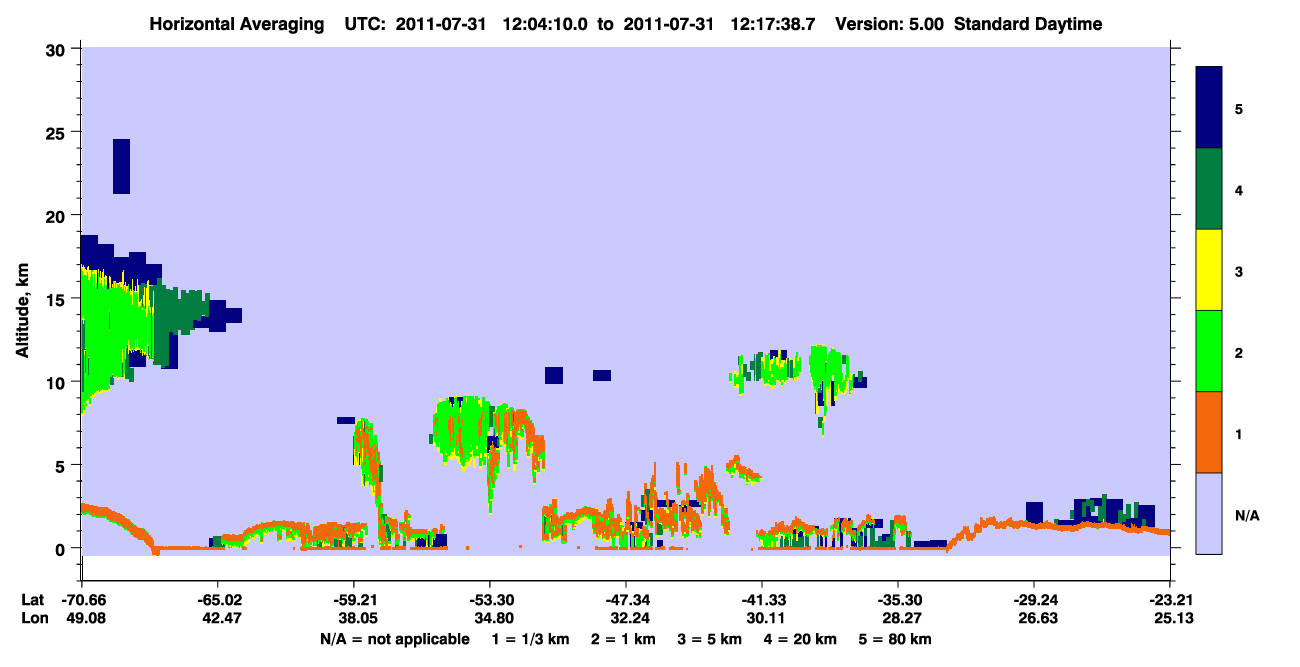Click the '25' altitude tick label
The image size is (1300, 667).
point(57,132)
